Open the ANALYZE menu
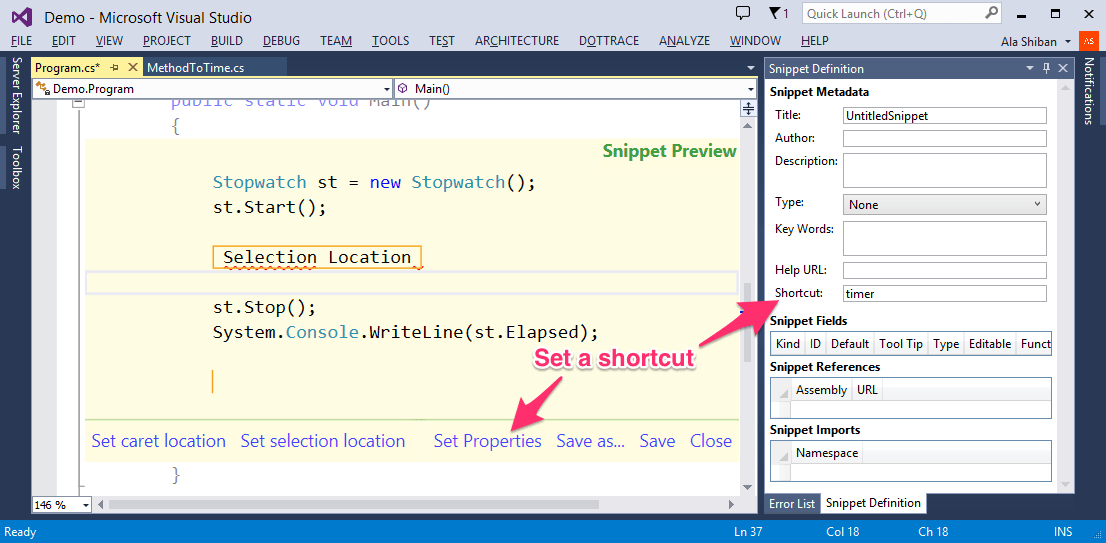The height and width of the screenshot is (543, 1106). coord(686,41)
